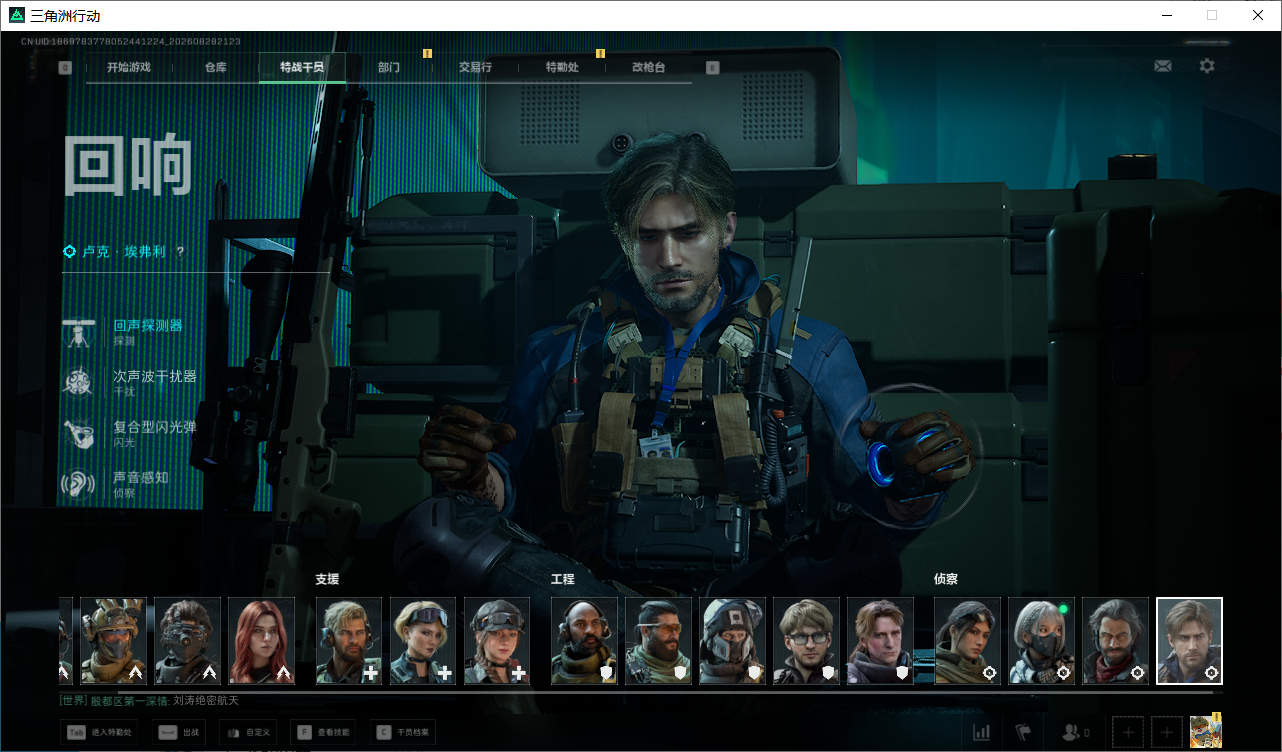The image size is (1282, 752).
Task: Choose the engineer with dark-rimmed glasses
Action: click(806, 641)
